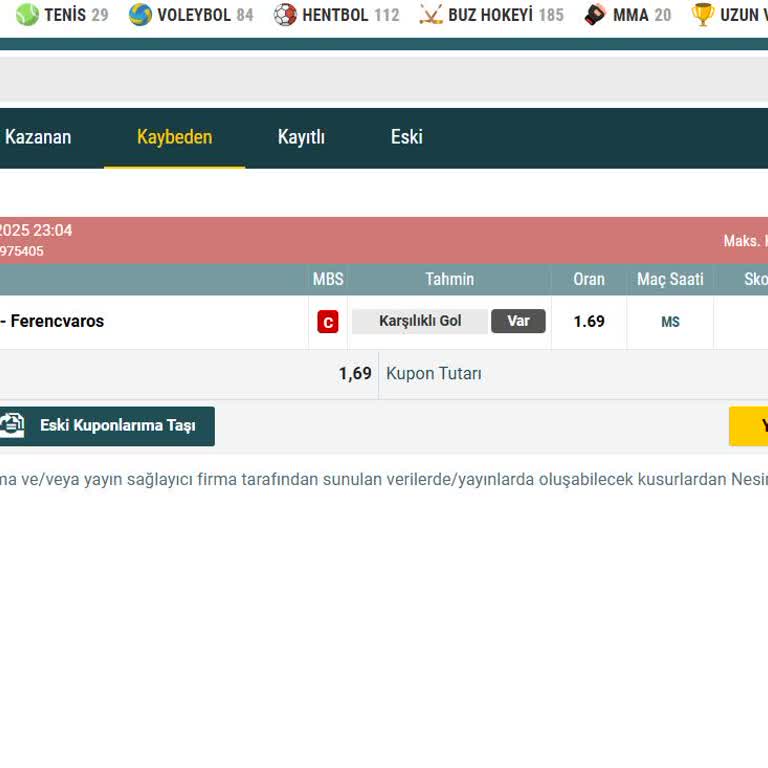Open the Tenis sport category

click(62, 15)
